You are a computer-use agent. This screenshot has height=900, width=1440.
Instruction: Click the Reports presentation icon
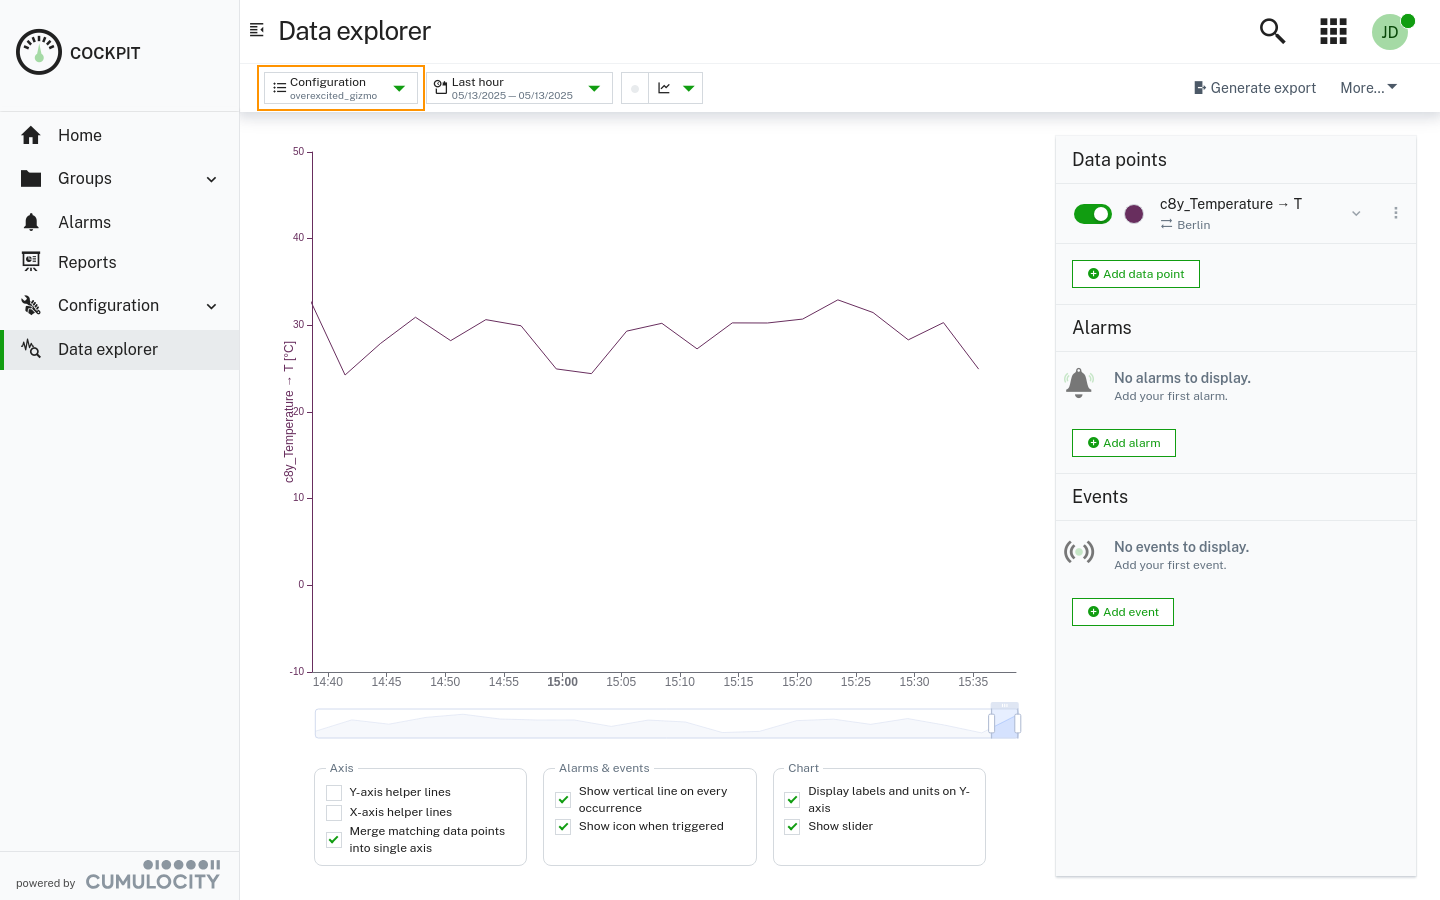click(x=31, y=262)
